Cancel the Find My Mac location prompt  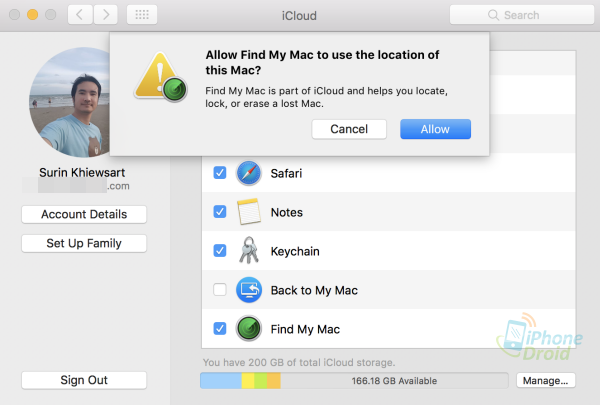349,129
